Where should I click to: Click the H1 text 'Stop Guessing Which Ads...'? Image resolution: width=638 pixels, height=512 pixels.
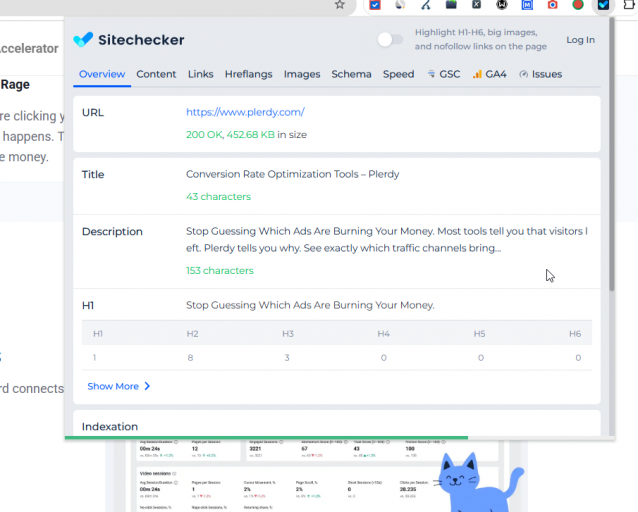tap(310, 305)
